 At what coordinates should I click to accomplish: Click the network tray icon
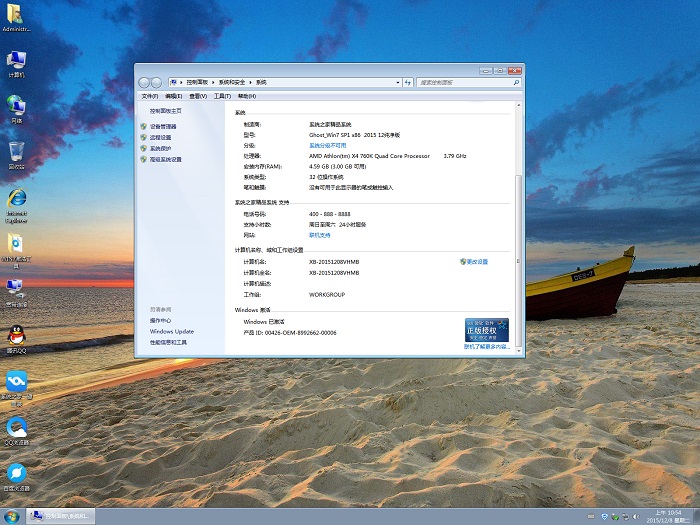(626, 517)
